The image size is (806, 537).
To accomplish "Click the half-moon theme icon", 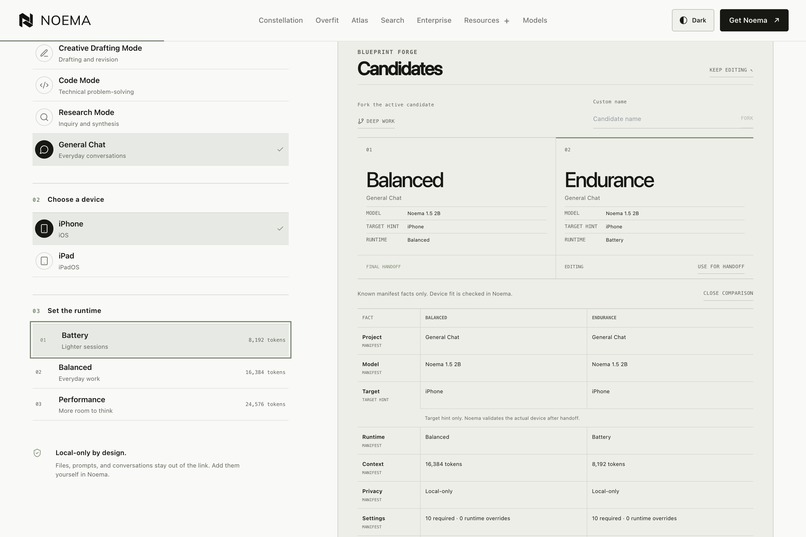I will tap(683, 21).
